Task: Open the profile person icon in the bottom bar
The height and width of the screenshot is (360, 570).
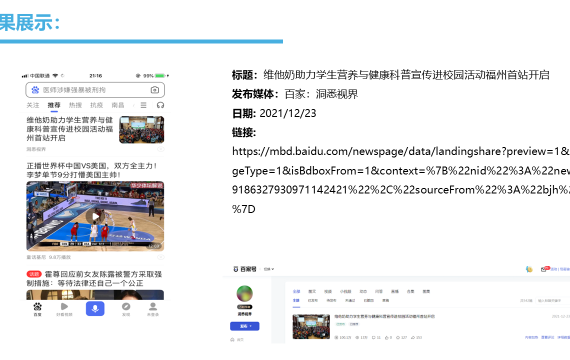Action: click(x=153, y=307)
